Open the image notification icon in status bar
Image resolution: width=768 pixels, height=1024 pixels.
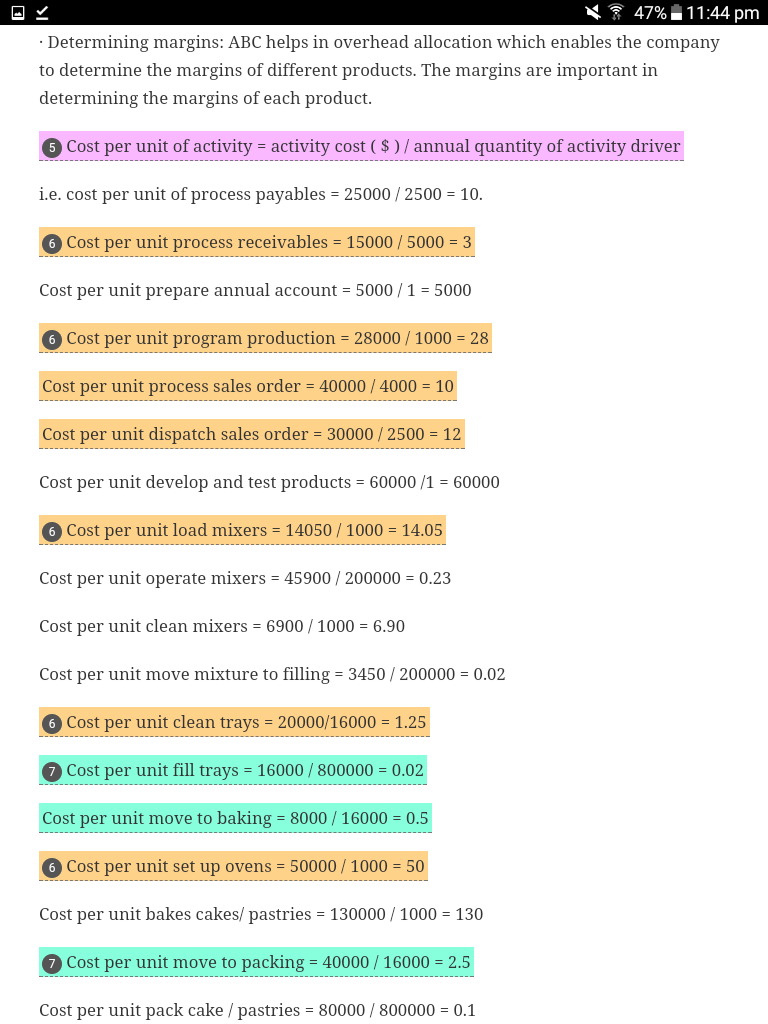18,12
